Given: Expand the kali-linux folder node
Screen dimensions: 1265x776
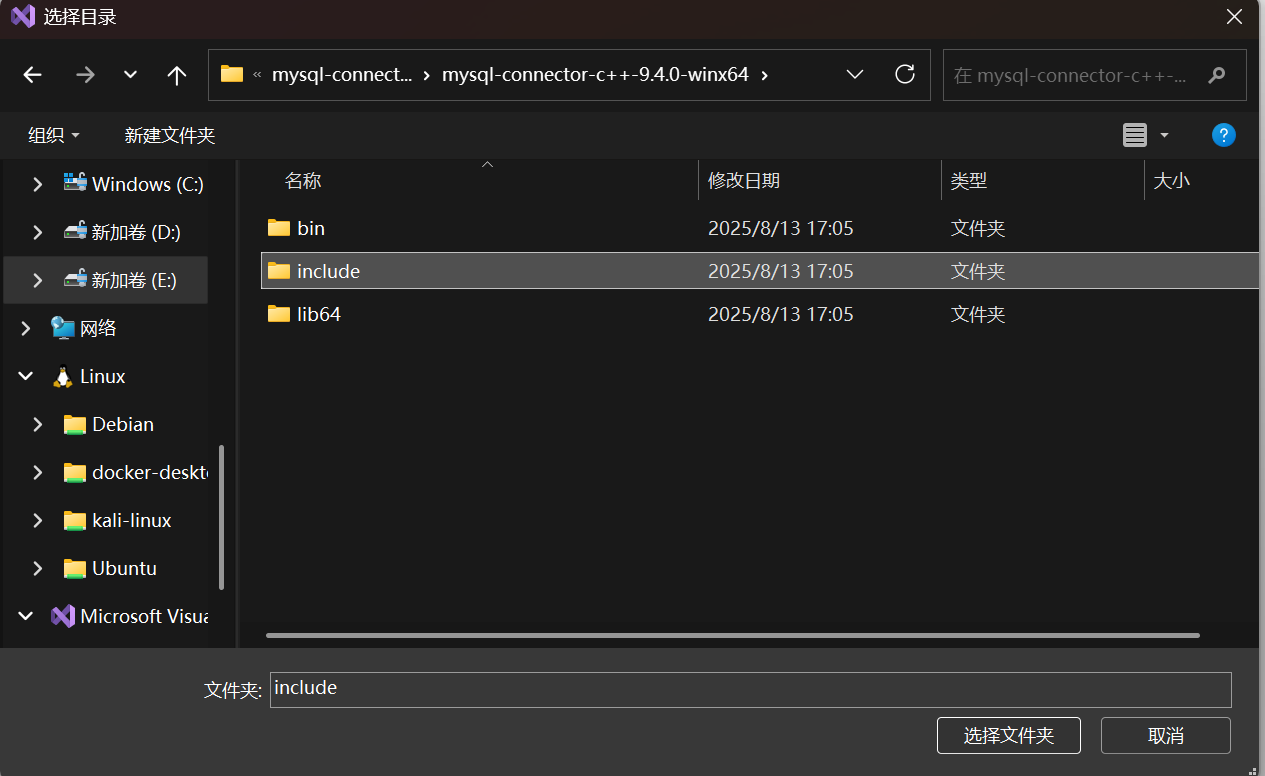Looking at the screenshot, I should click(38, 520).
